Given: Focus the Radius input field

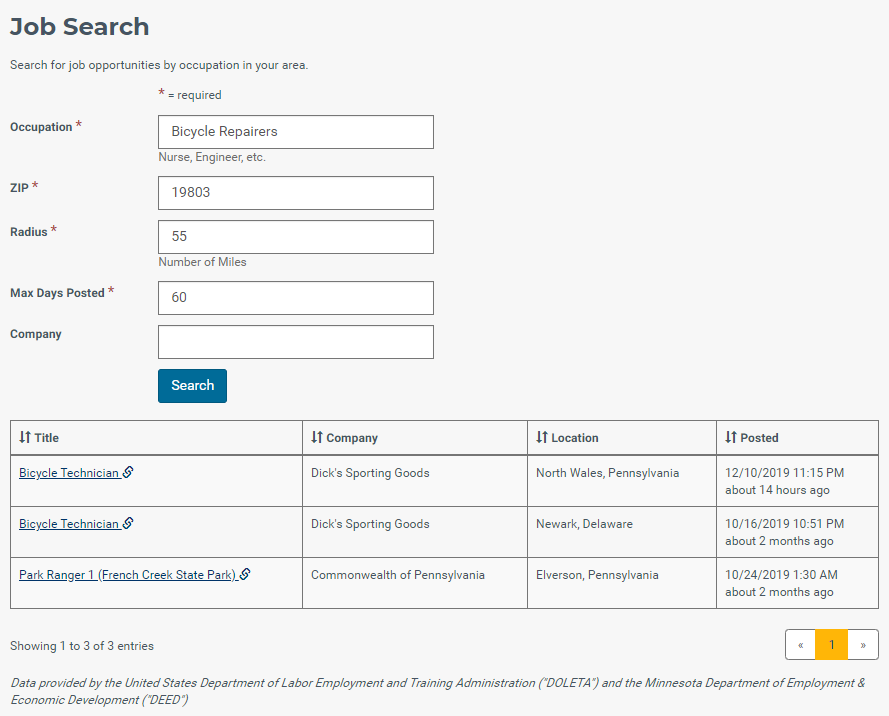Looking at the screenshot, I should (296, 237).
